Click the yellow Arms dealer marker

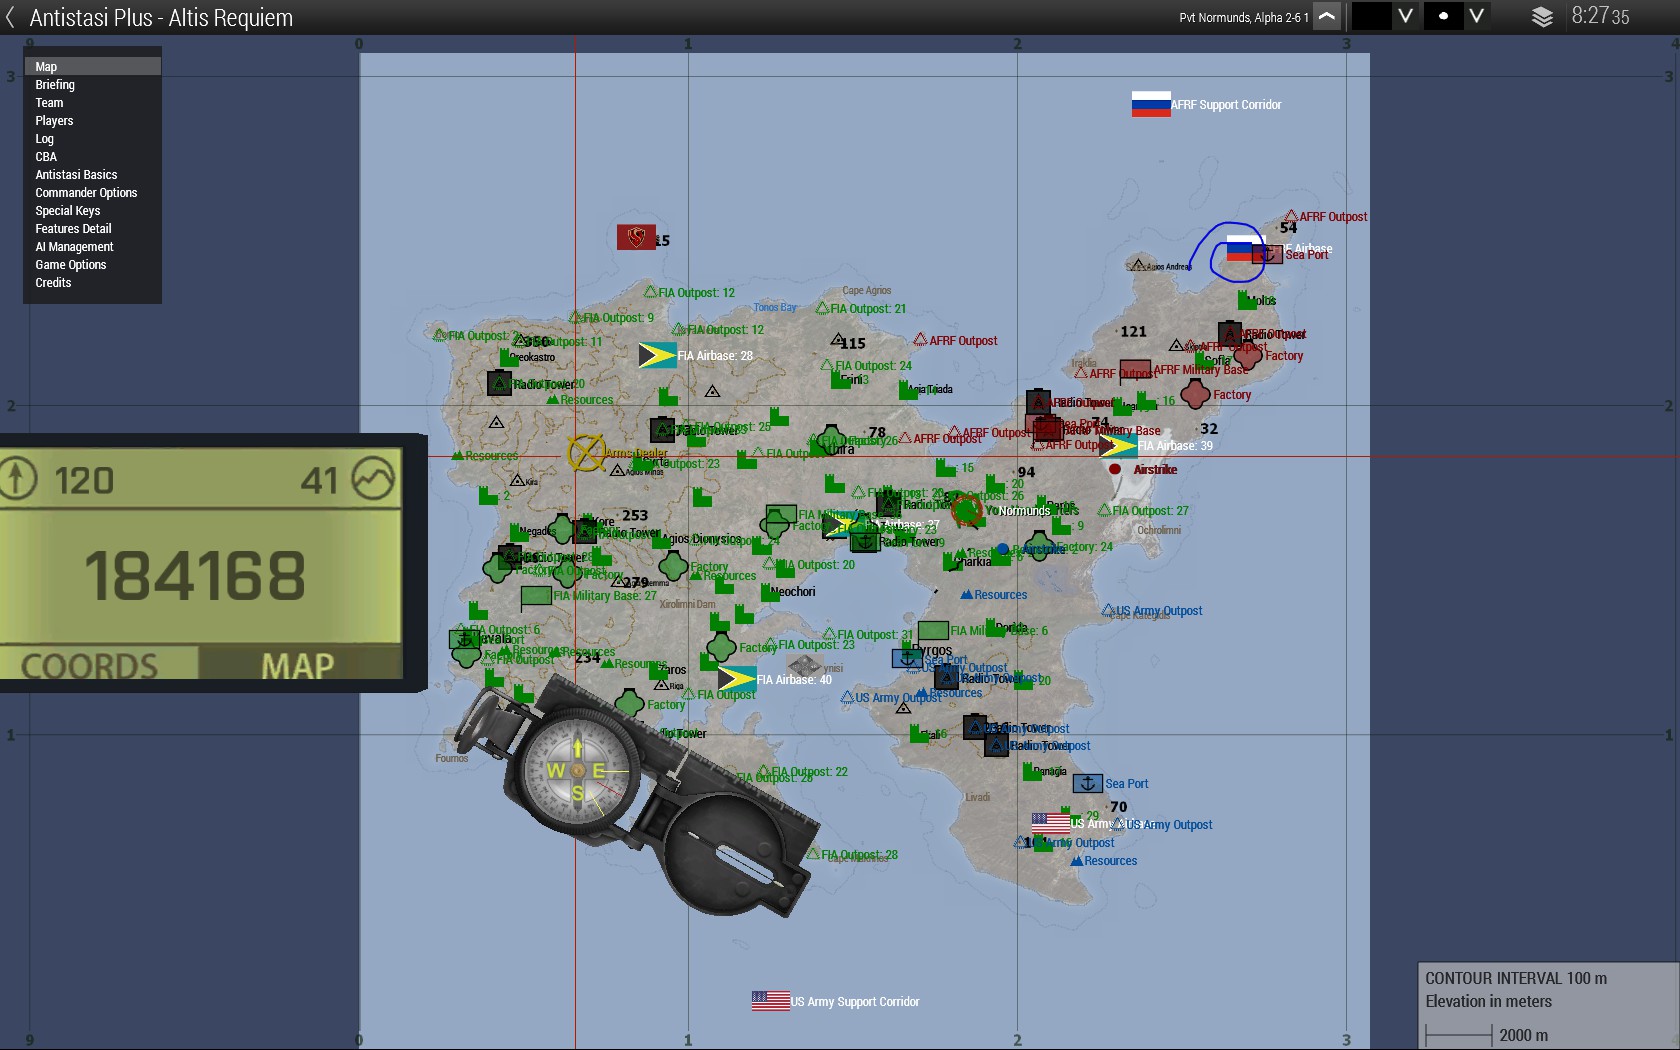[x=587, y=452]
